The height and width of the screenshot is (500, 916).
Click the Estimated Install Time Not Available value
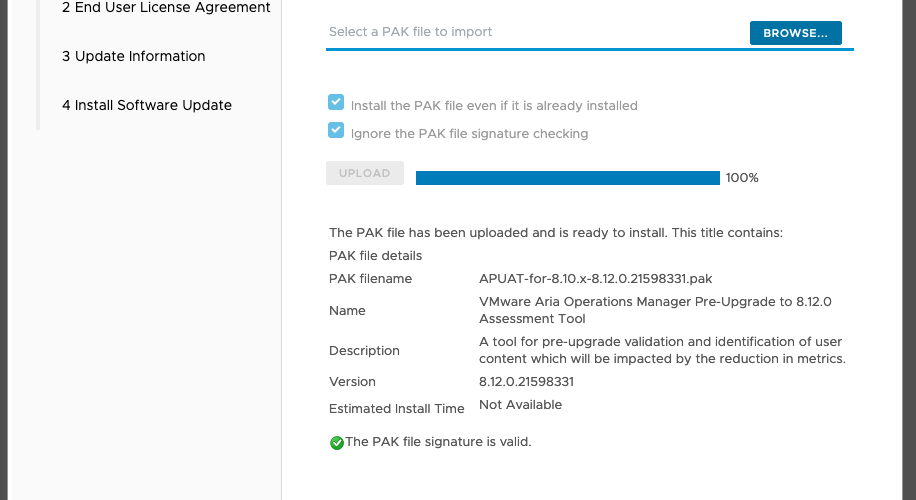[x=521, y=405]
